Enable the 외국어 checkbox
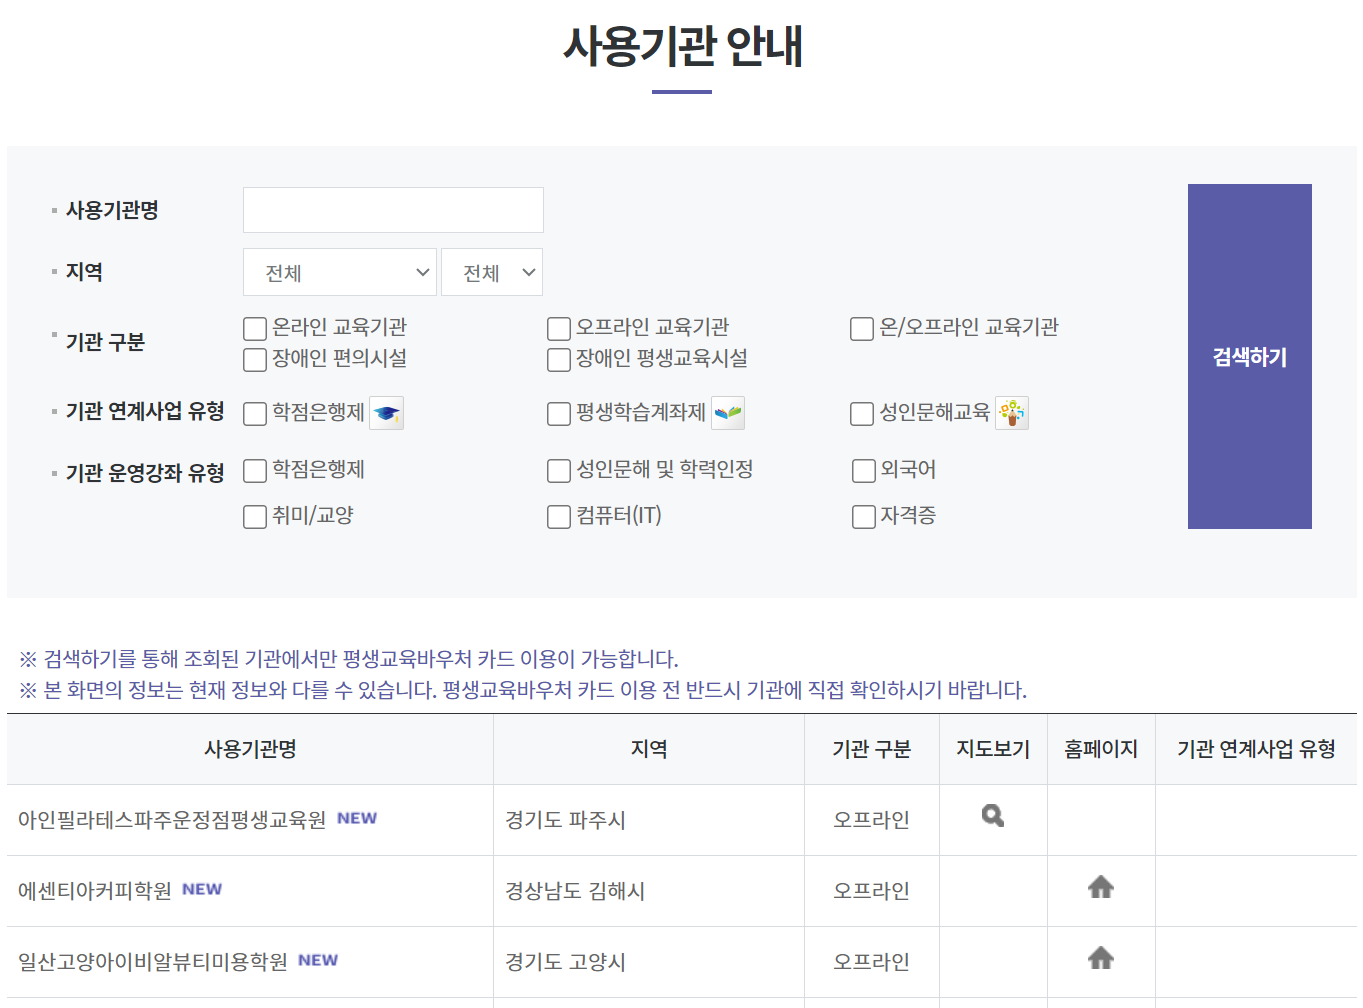 863,470
